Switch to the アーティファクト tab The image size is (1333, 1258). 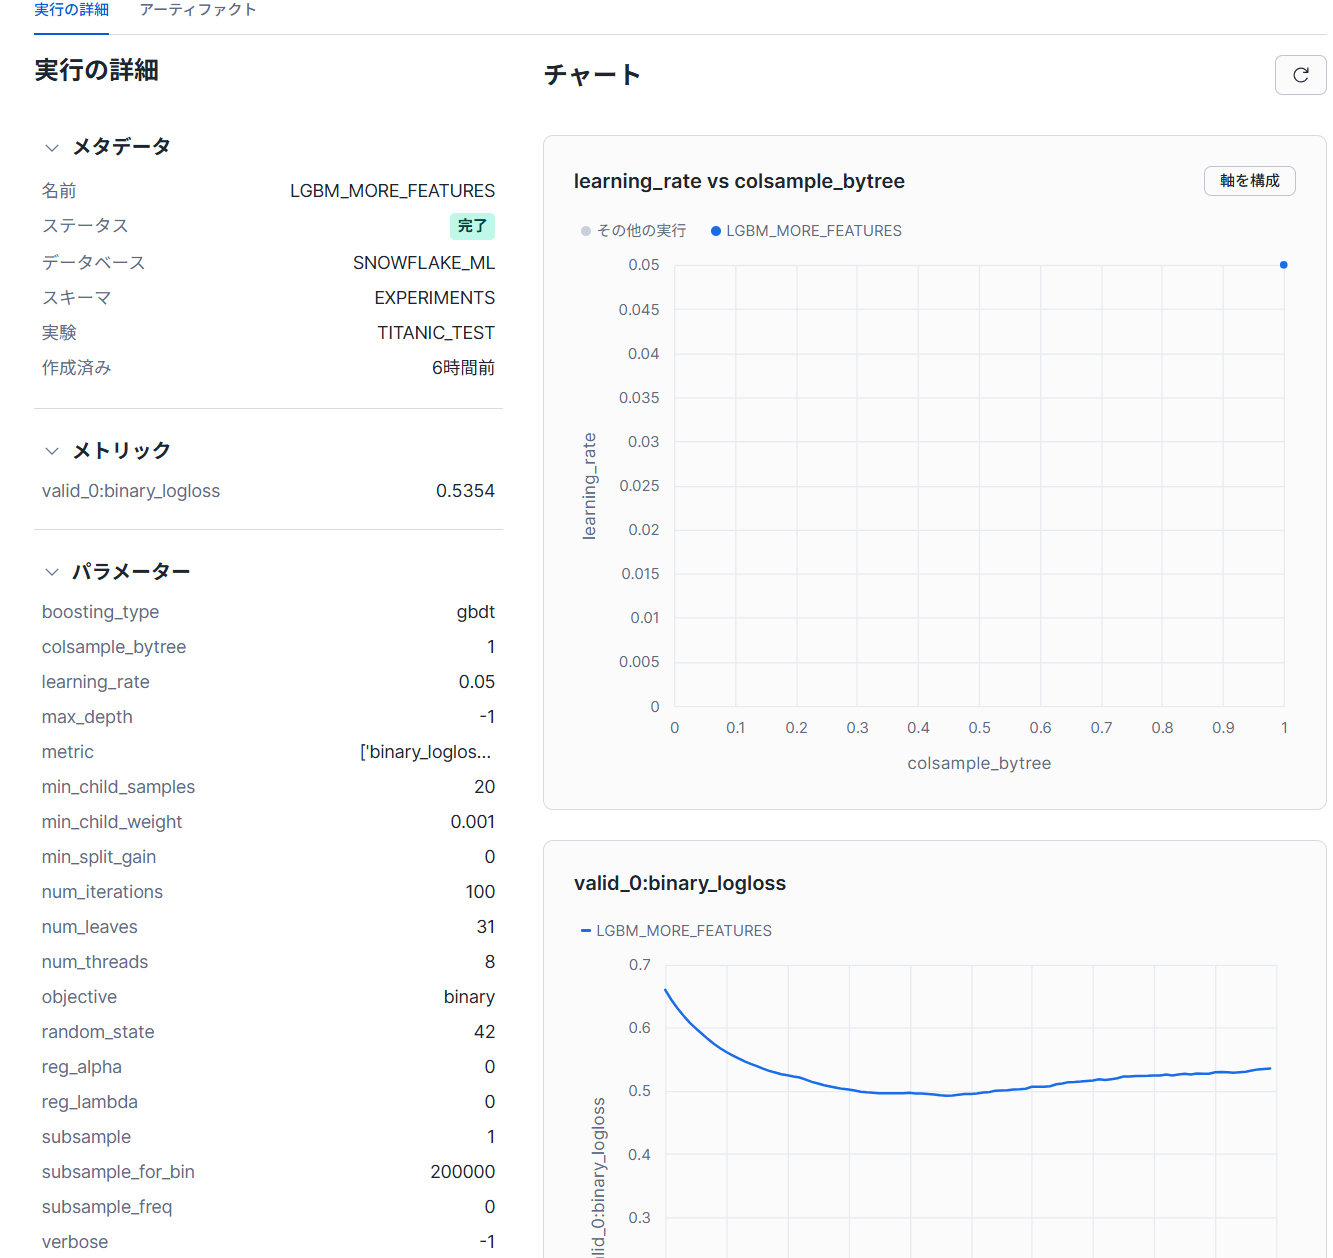[198, 10]
